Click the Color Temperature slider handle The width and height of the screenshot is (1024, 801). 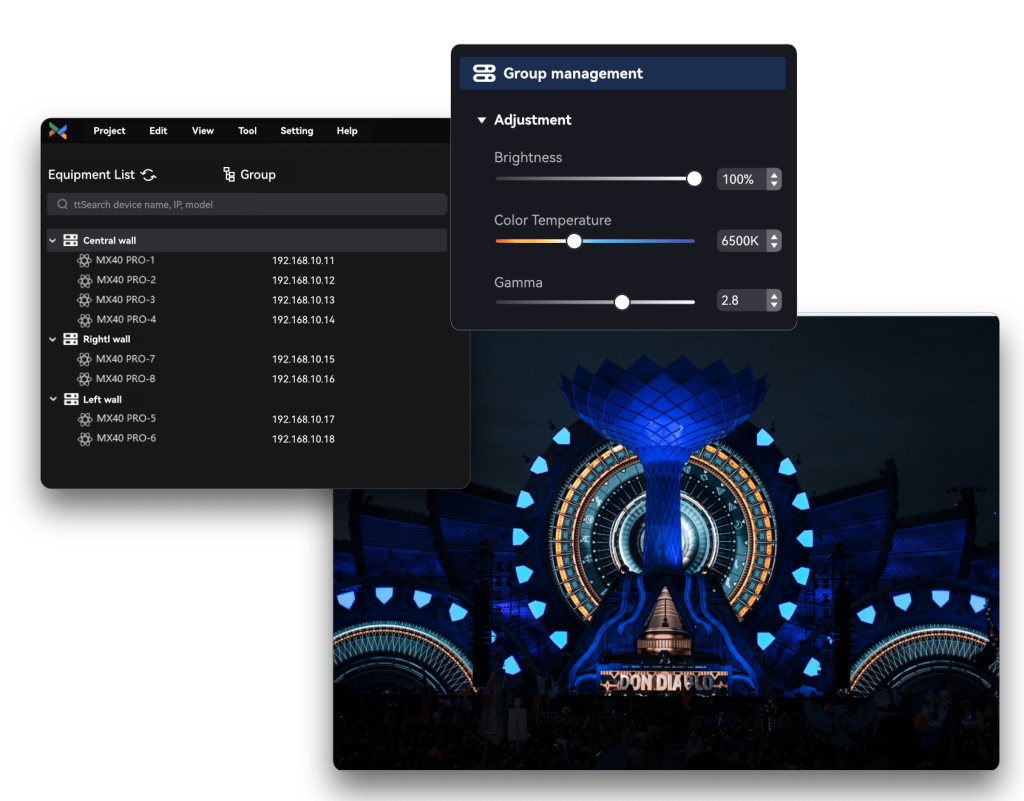coord(574,241)
